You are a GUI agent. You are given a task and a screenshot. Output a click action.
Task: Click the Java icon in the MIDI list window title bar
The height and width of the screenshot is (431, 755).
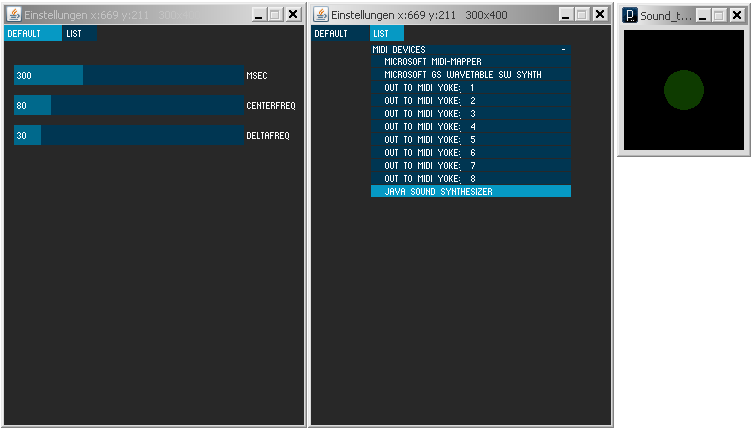[x=321, y=15]
